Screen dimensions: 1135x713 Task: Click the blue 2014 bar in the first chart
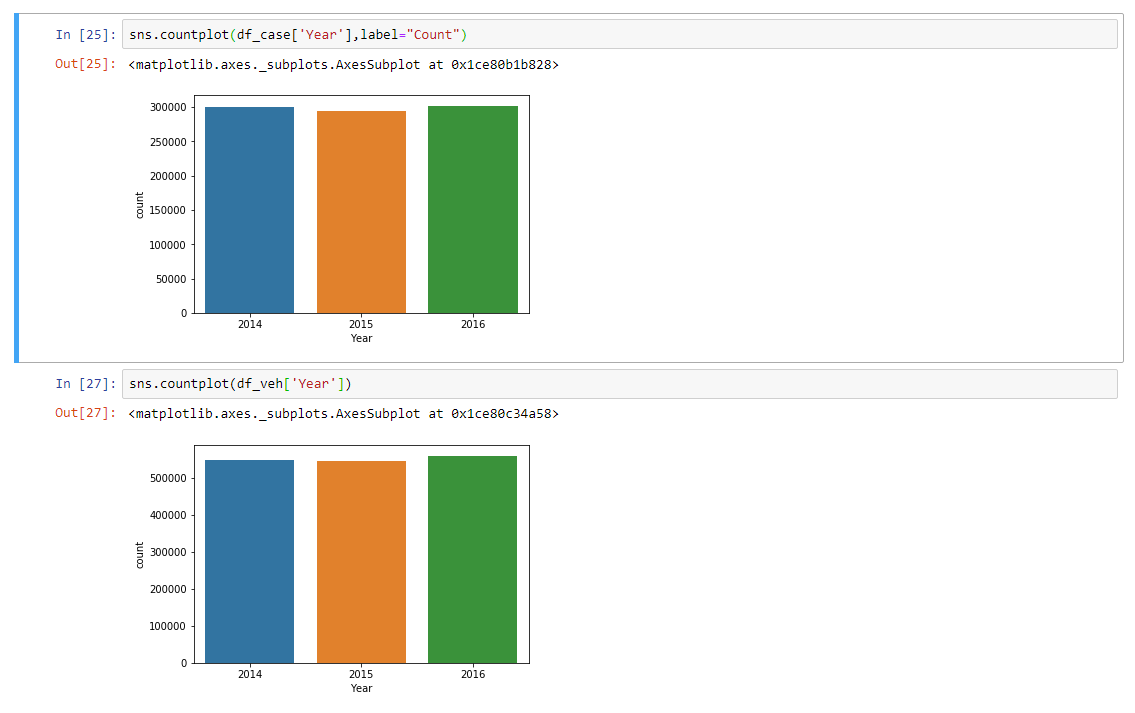click(250, 210)
